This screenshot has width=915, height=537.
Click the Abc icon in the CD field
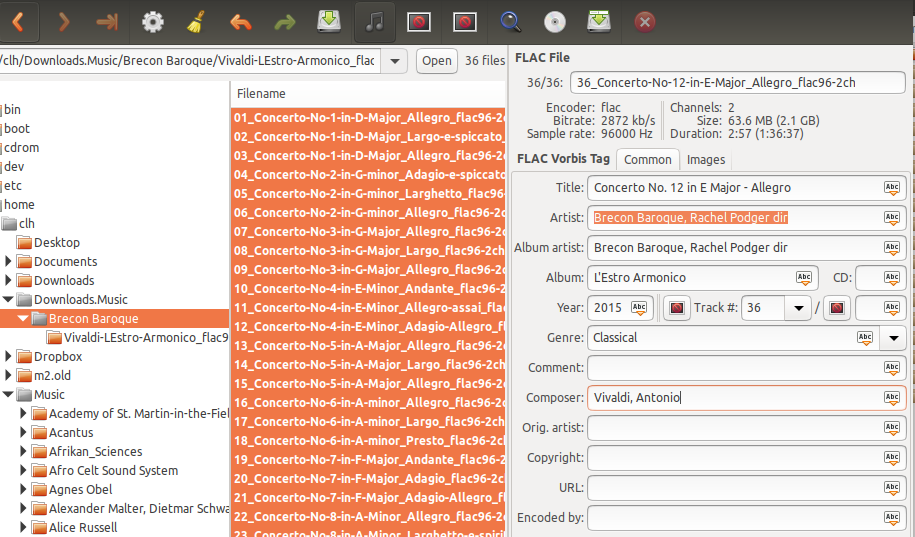click(892, 278)
